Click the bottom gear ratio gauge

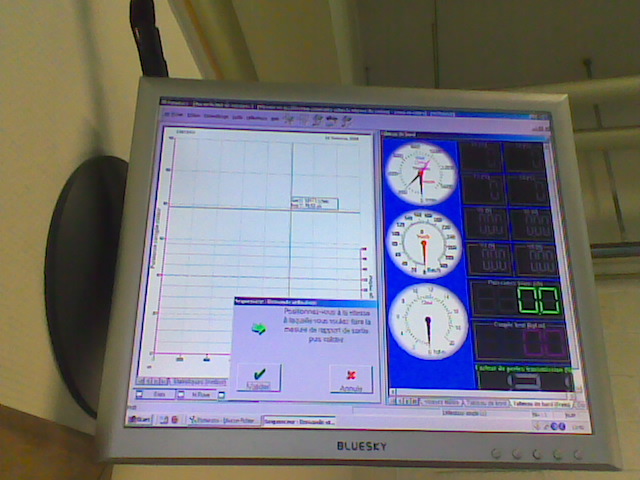tap(427, 322)
